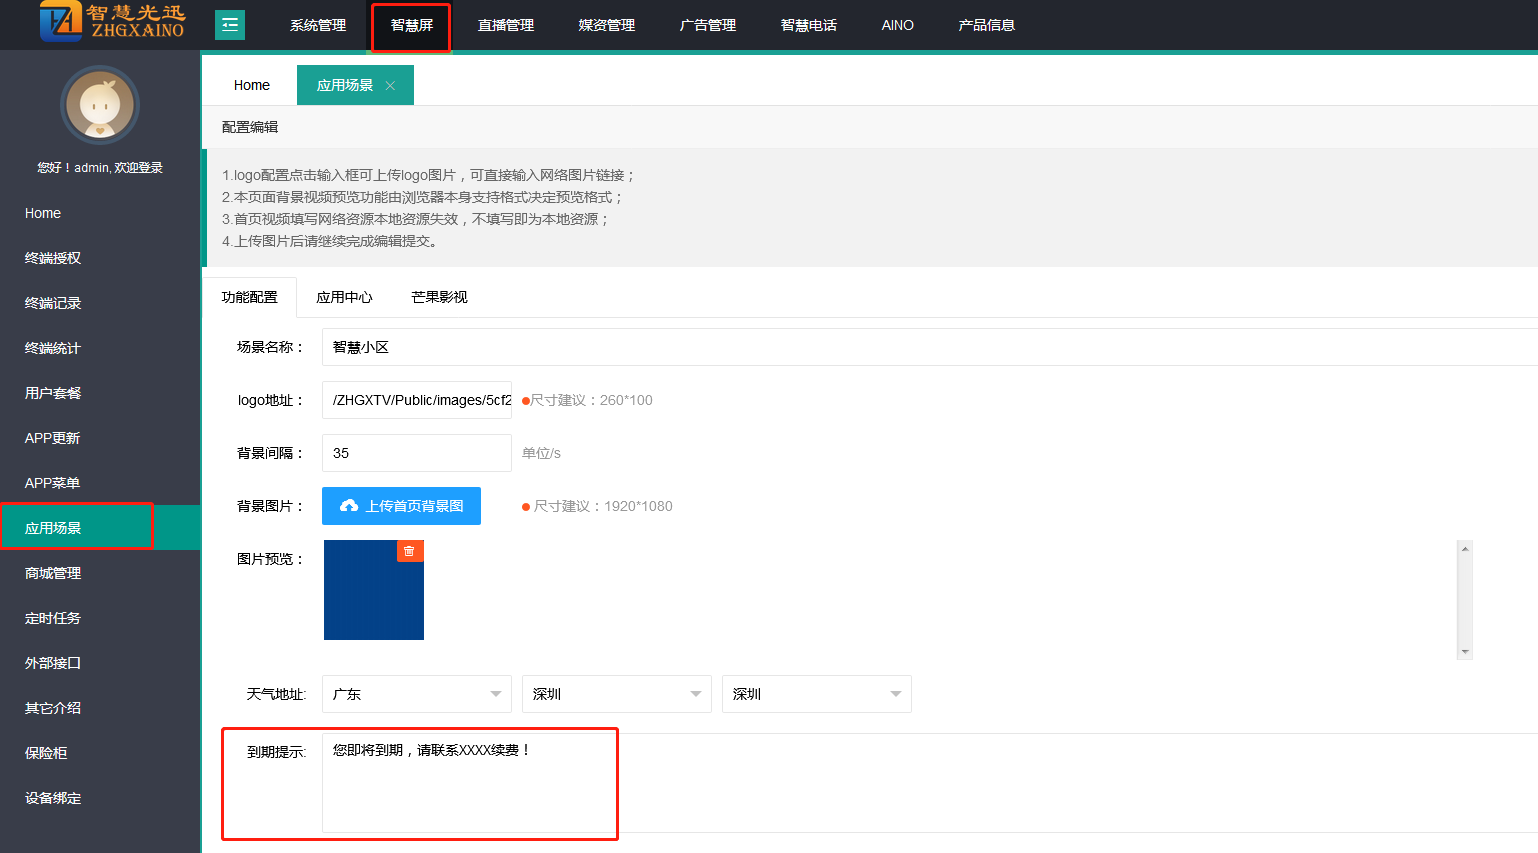Expand the last 深圳 district dropdown

[817, 694]
